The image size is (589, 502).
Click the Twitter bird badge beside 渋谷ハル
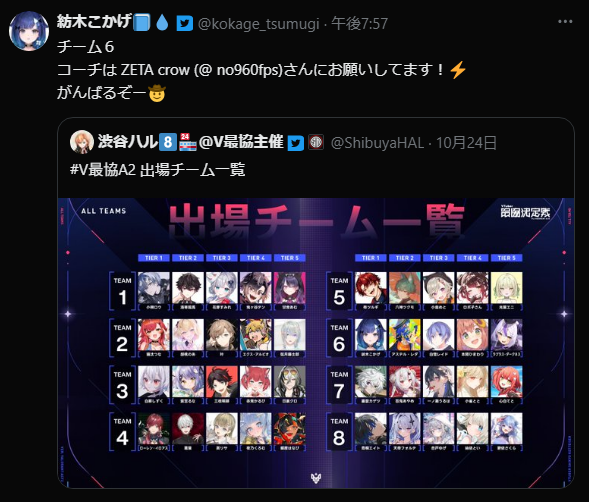296,143
